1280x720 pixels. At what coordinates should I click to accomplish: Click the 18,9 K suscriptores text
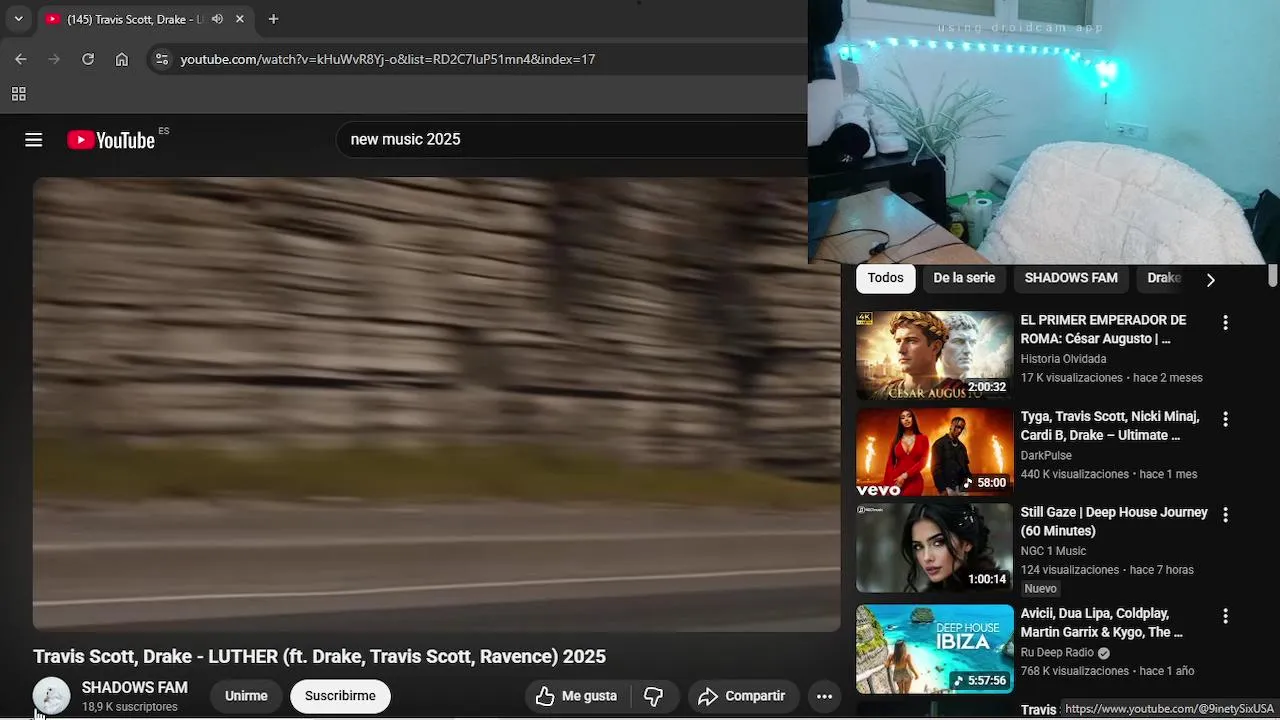tap(129, 707)
